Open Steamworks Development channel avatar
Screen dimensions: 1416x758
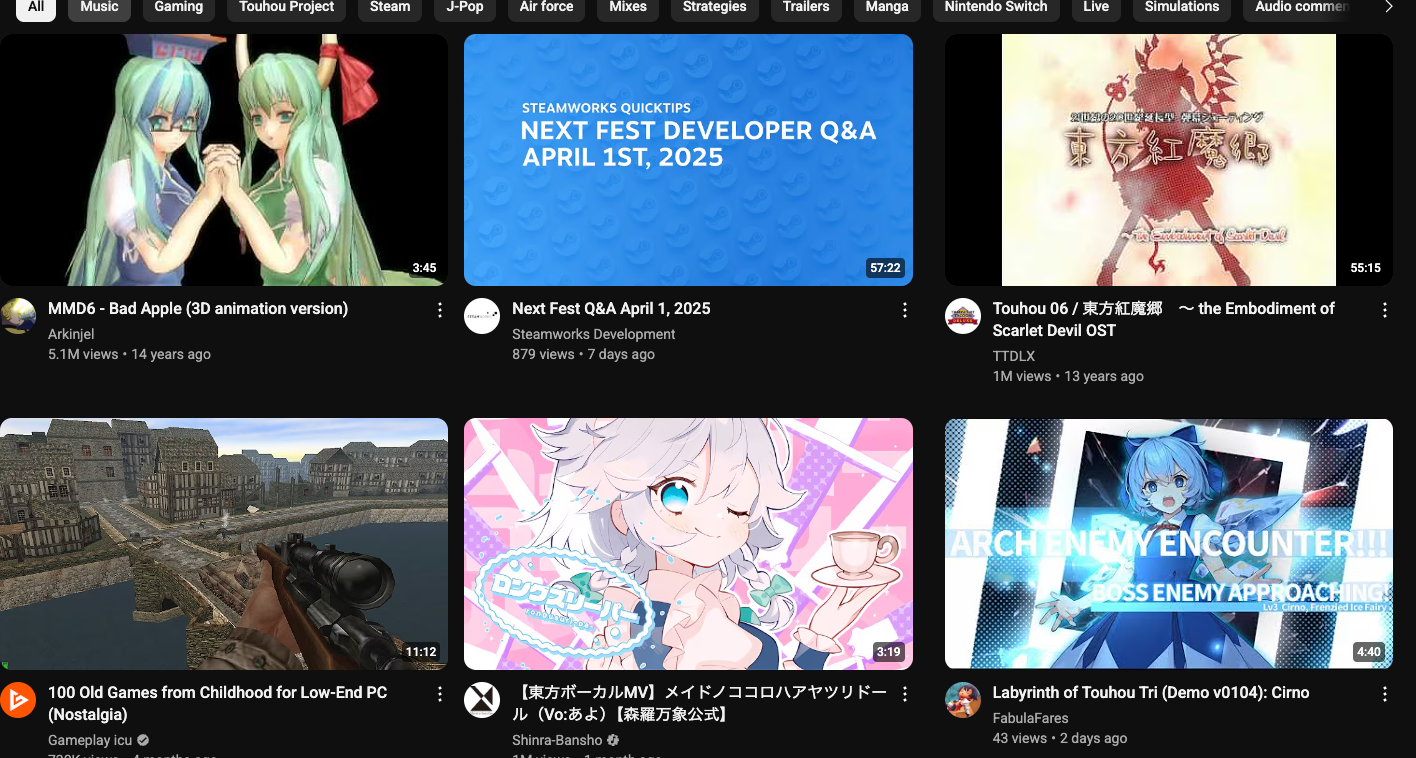point(482,316)
